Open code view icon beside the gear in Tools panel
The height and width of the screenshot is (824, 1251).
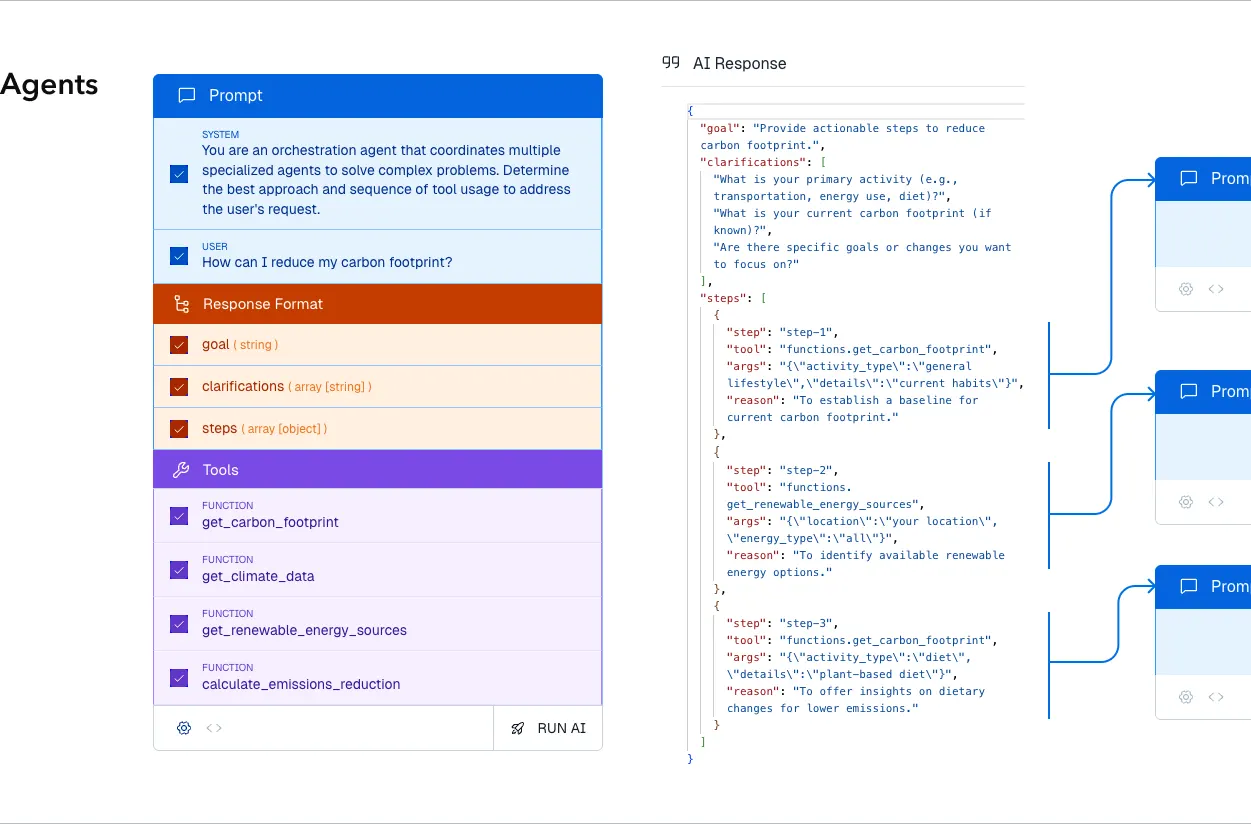tap(214, 728)
